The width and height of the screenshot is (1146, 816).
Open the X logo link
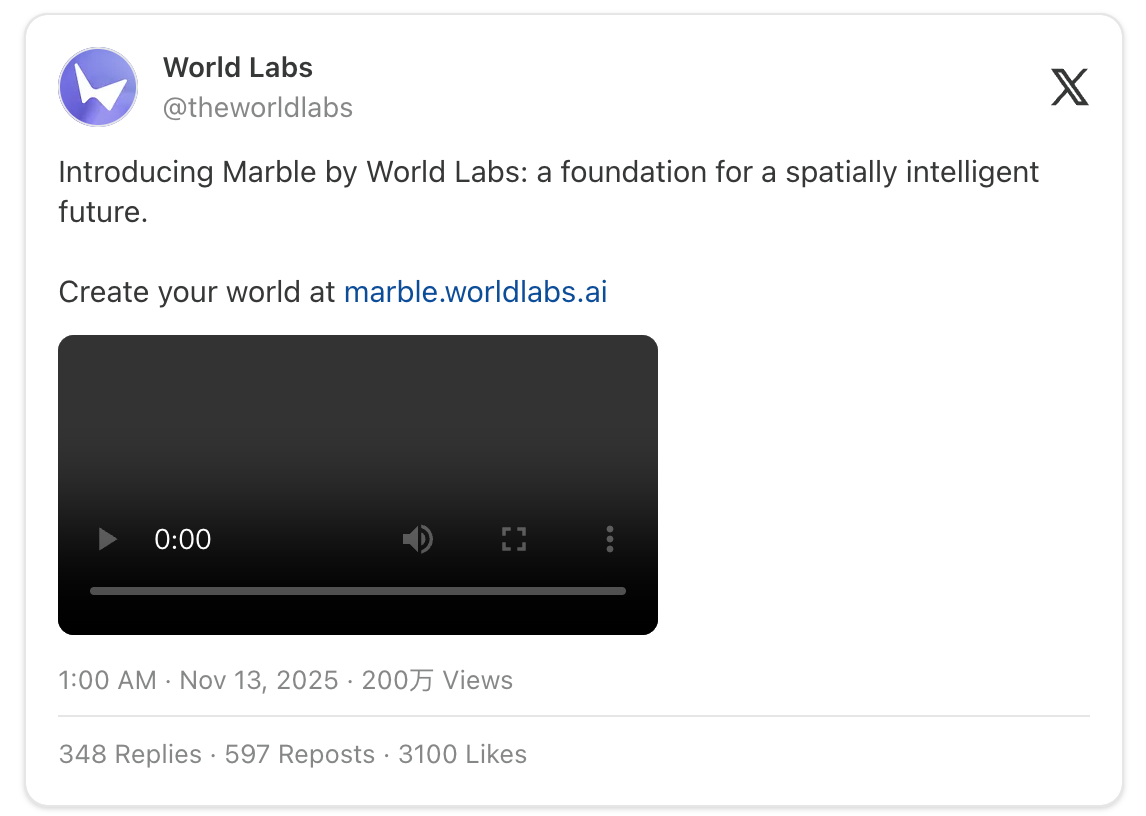1069,88
